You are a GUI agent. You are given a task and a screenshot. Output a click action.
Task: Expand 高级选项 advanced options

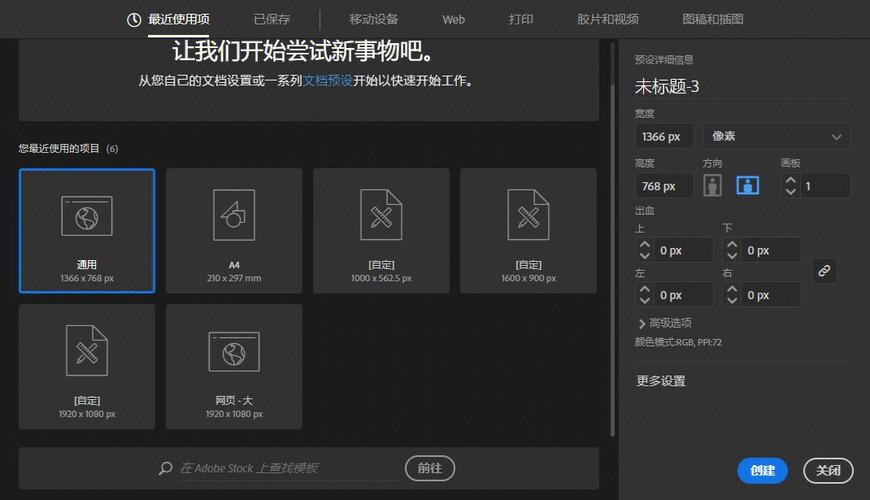coord(664,323)
